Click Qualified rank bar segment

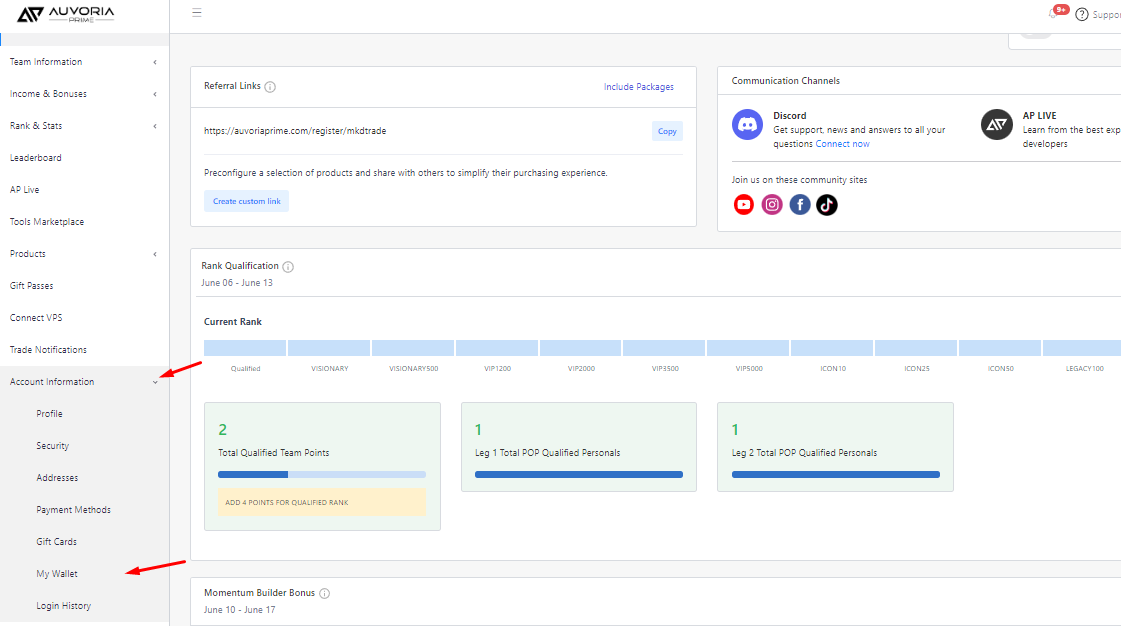(245, 348)
